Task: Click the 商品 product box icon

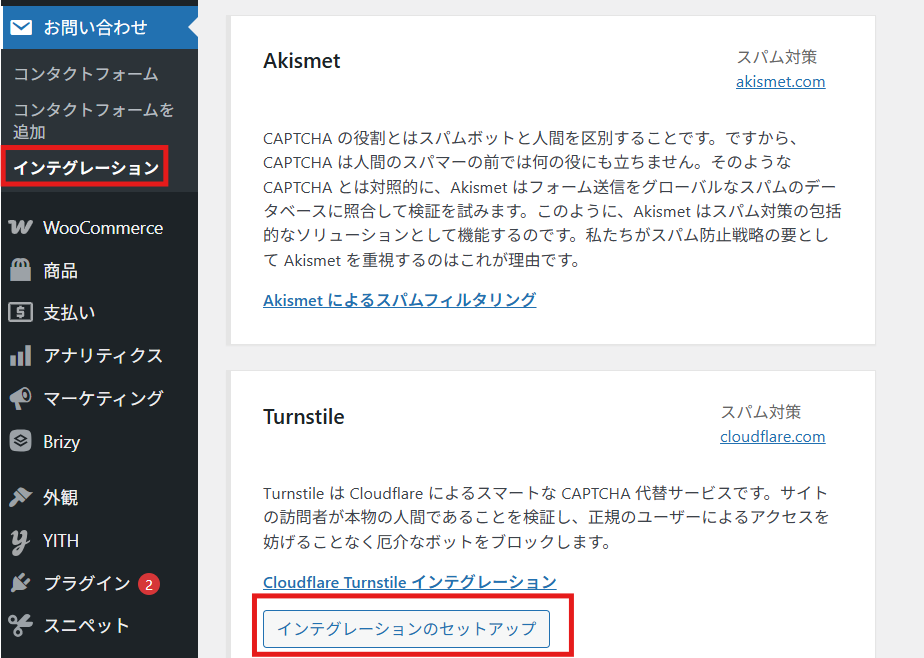Action: [20, 270]
